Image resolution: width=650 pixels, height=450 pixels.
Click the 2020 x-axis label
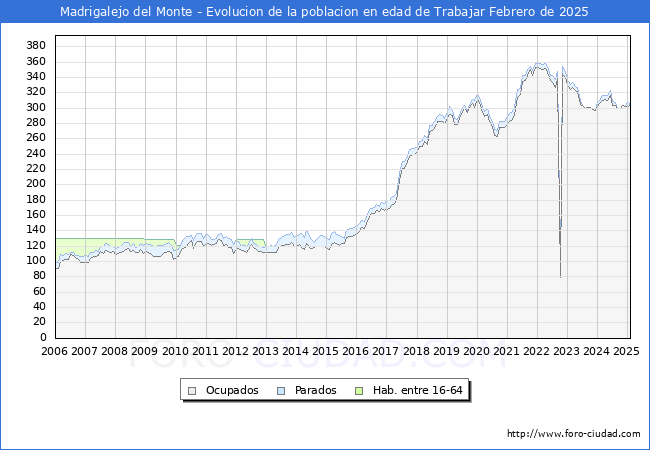point(476,351)
